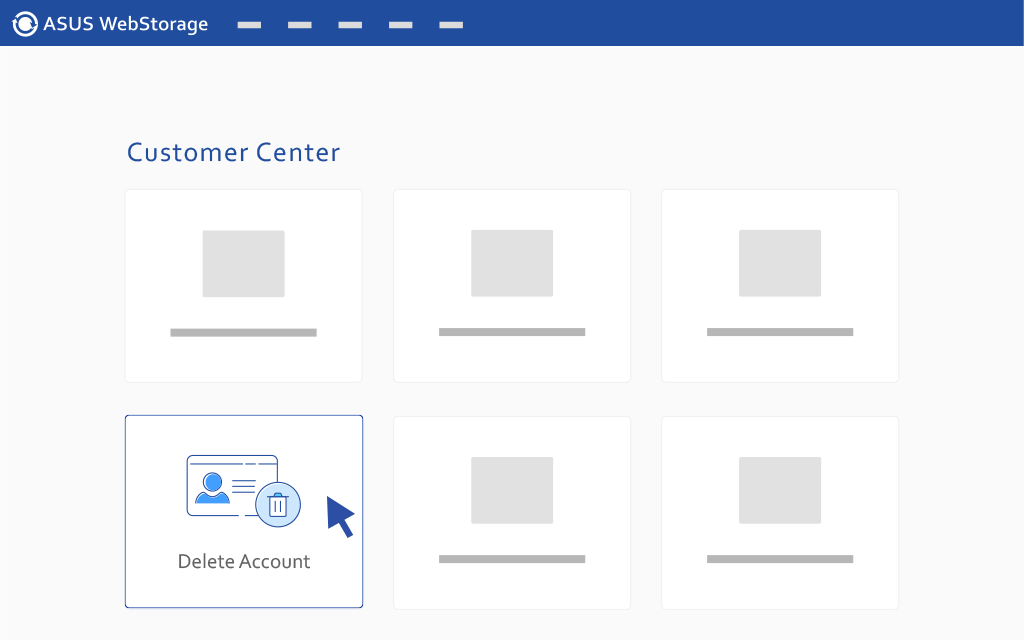Click the ASUS WebStorage cloud logo icon
Screen dimensions: 1024x640
[25, 24]
